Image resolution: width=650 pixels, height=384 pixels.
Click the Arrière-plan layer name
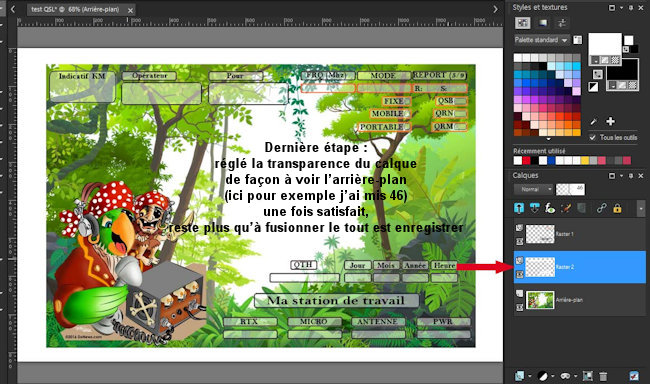click(569, 300)
